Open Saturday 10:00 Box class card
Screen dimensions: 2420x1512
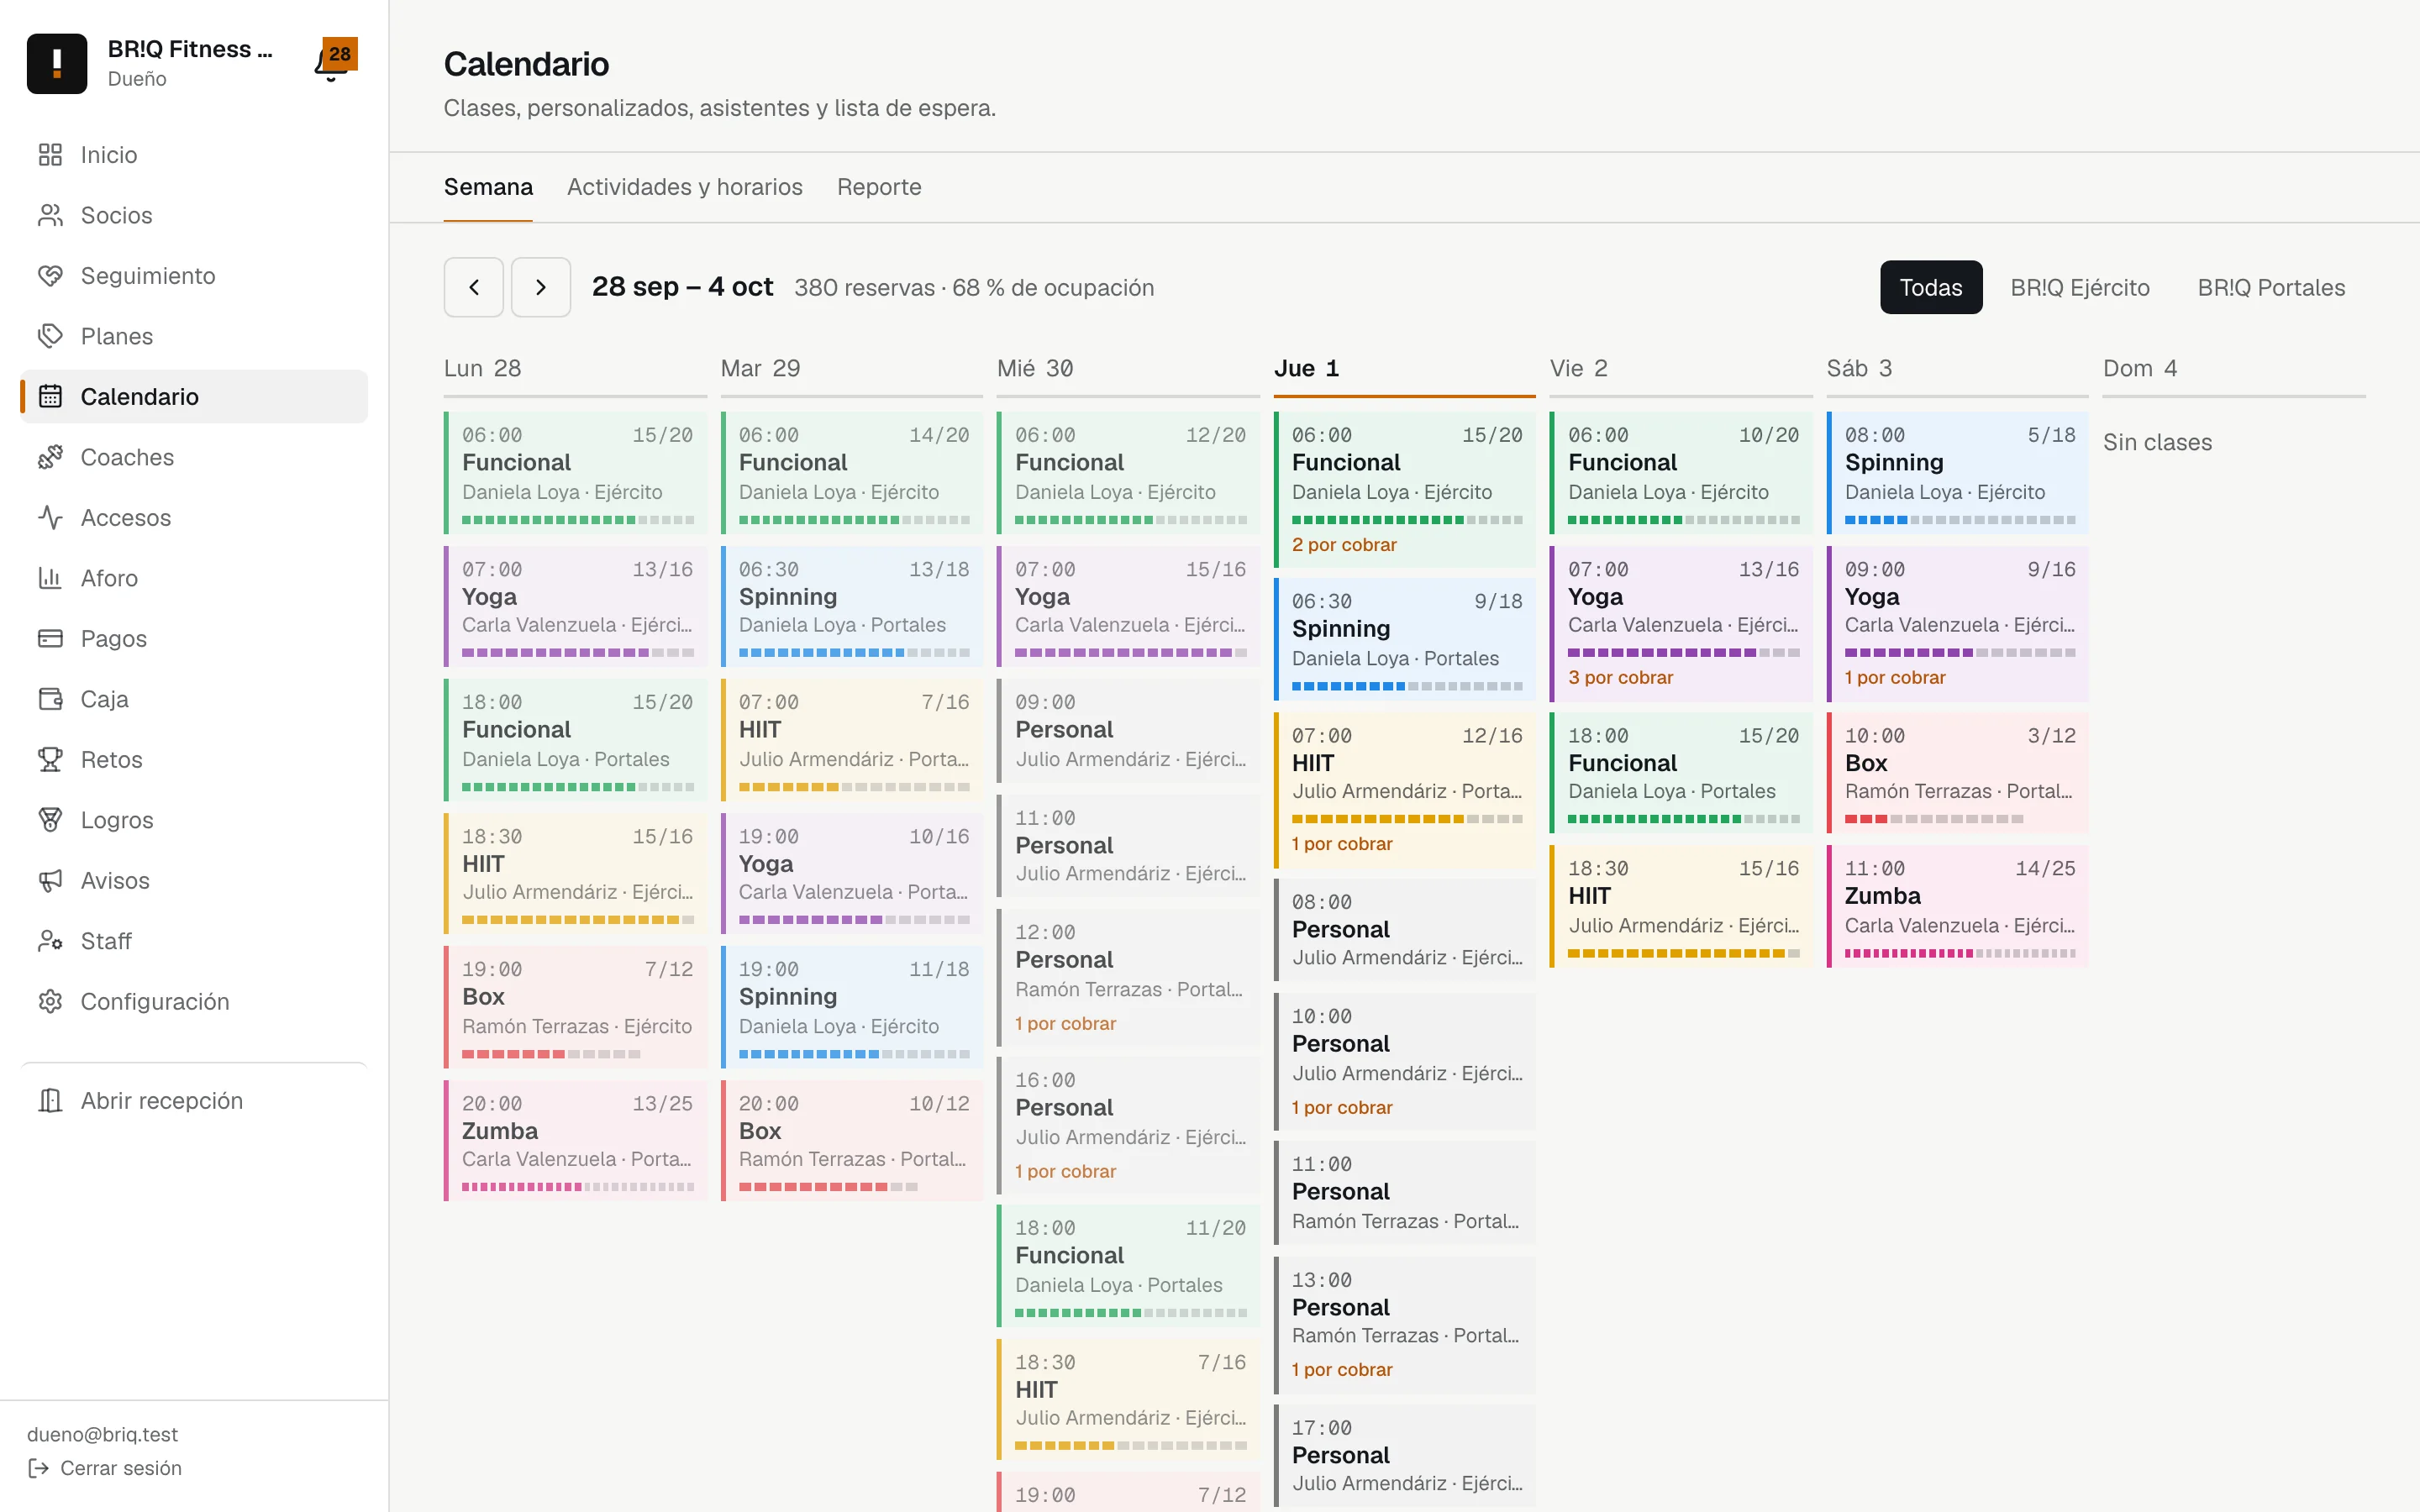[x=1957, y=773]
